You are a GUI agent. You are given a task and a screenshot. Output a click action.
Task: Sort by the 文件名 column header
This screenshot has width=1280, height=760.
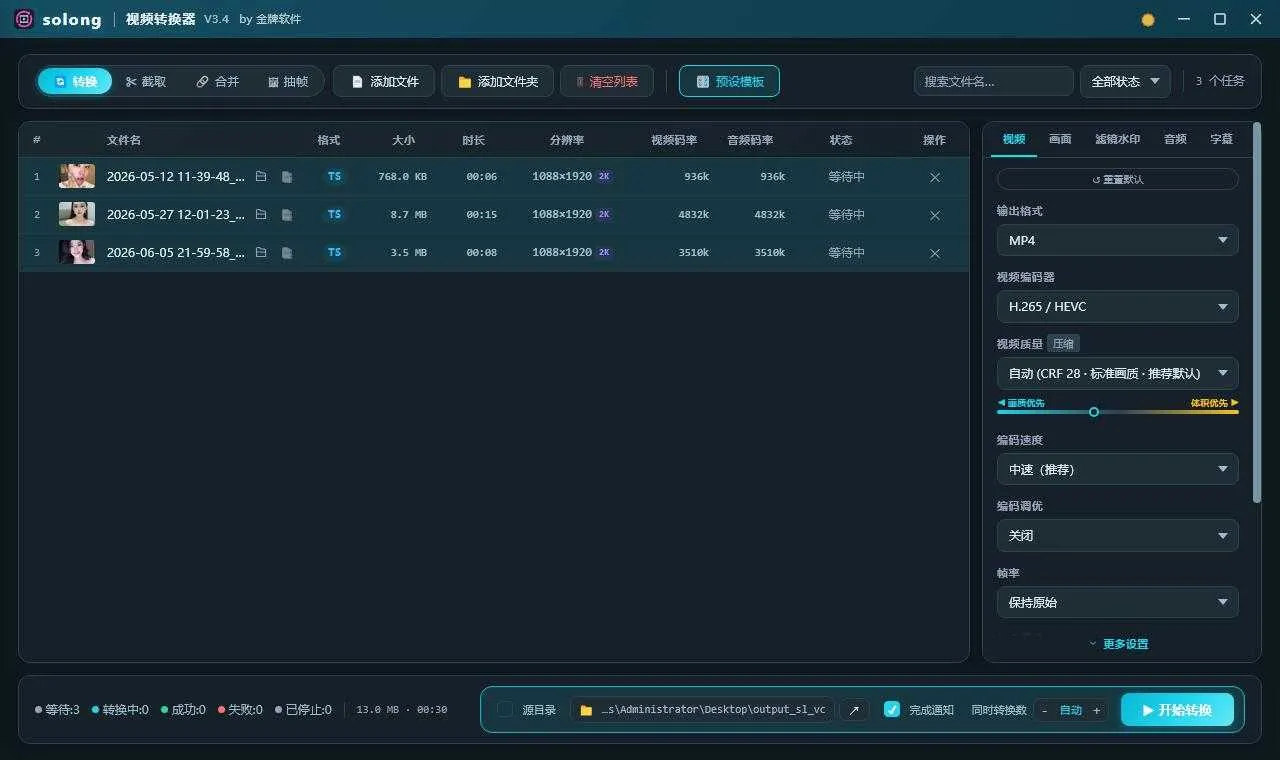124,140
